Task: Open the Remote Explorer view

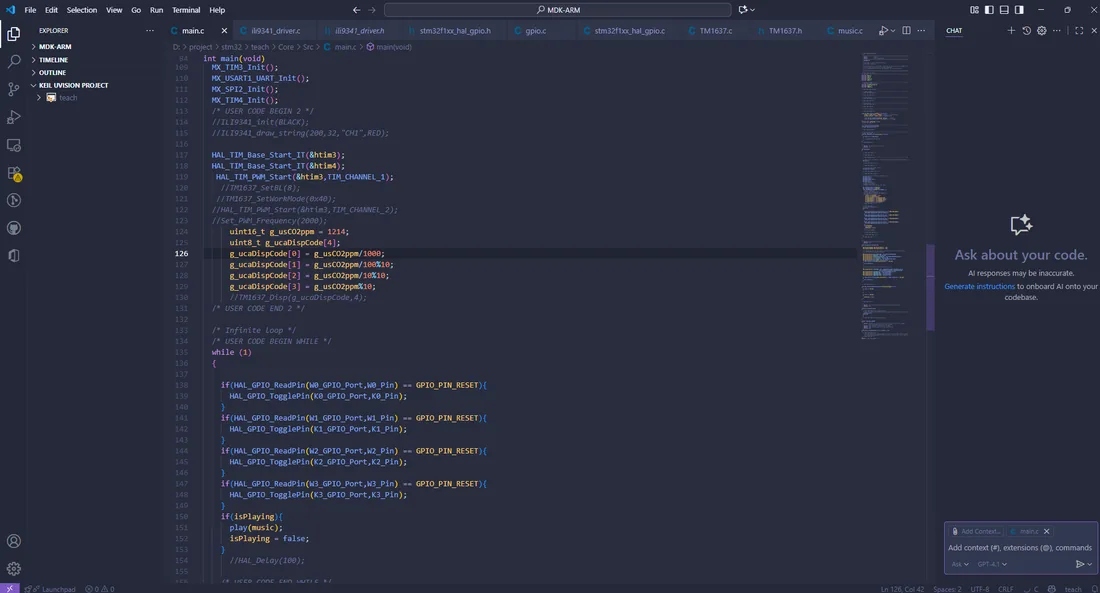Action: [13, 145]
